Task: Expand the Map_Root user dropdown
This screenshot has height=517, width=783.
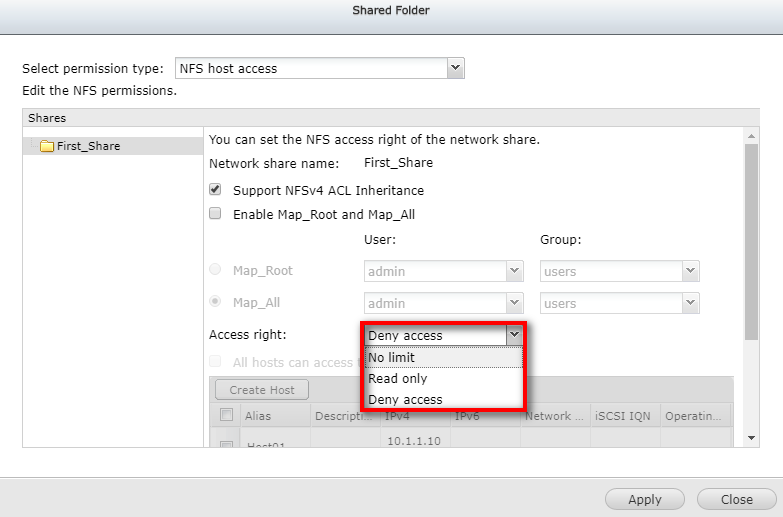Action: tap(514, 271)
